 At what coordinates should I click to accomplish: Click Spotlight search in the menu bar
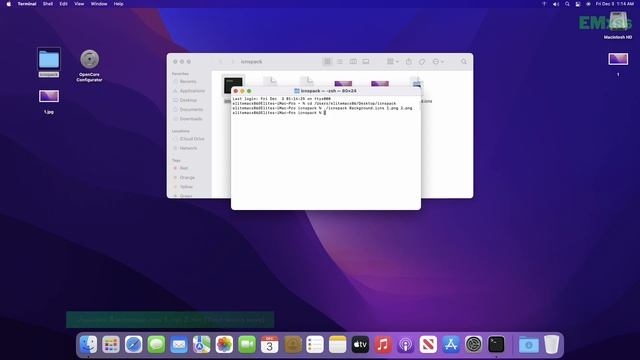pos(567,4)
